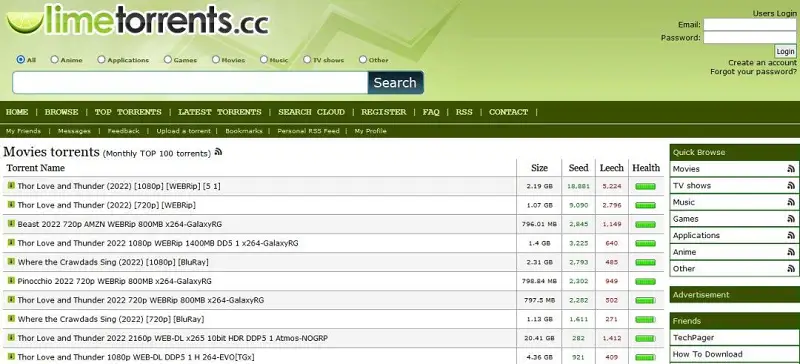Viewport: 800px width, 364px height.
Task: Open SEARCH CLOUD in the navigation bar
Action: (312, 112)
